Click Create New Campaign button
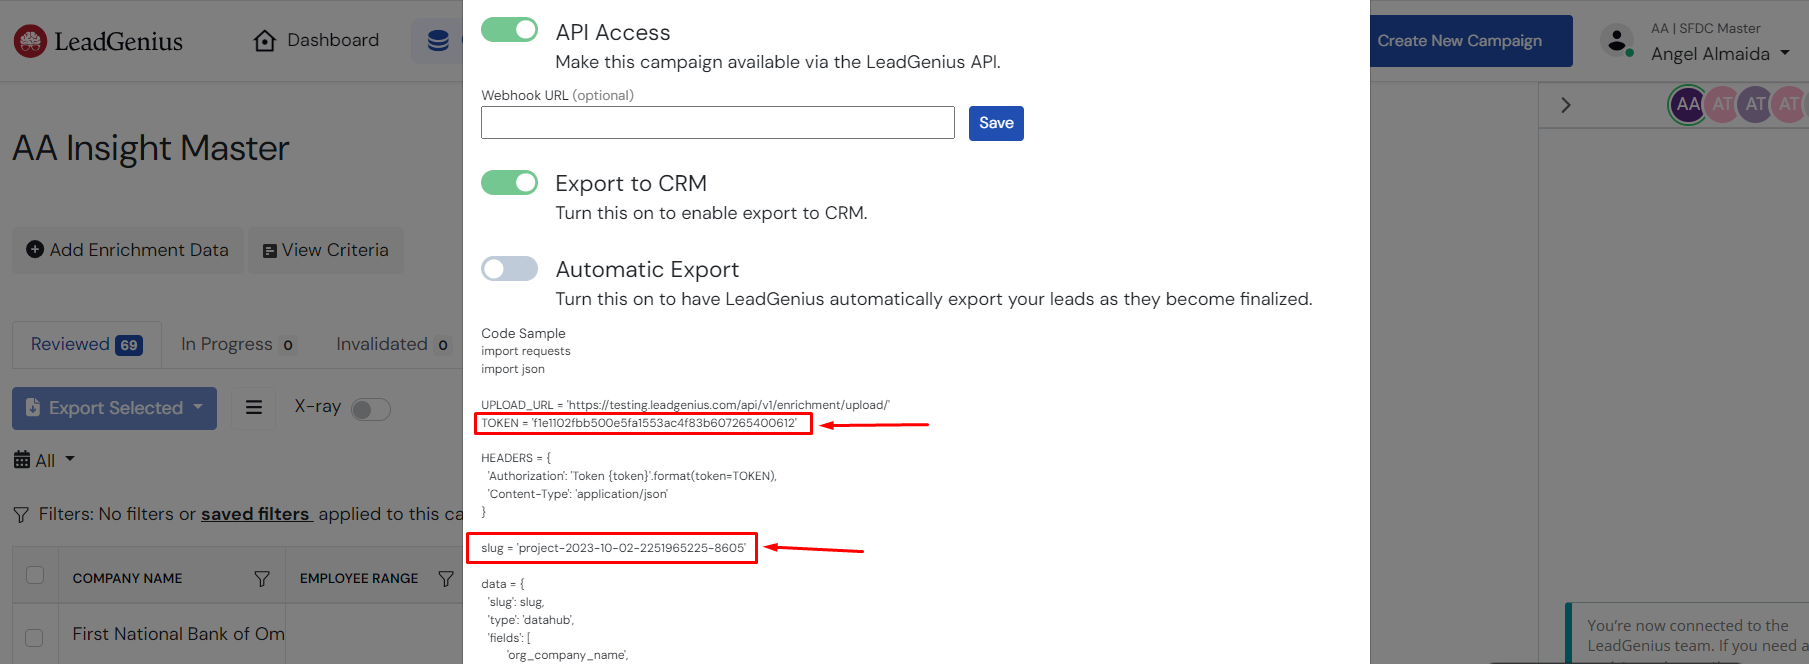The height and width of the screenshot is (664, 1809). (x=1460, y=41)
